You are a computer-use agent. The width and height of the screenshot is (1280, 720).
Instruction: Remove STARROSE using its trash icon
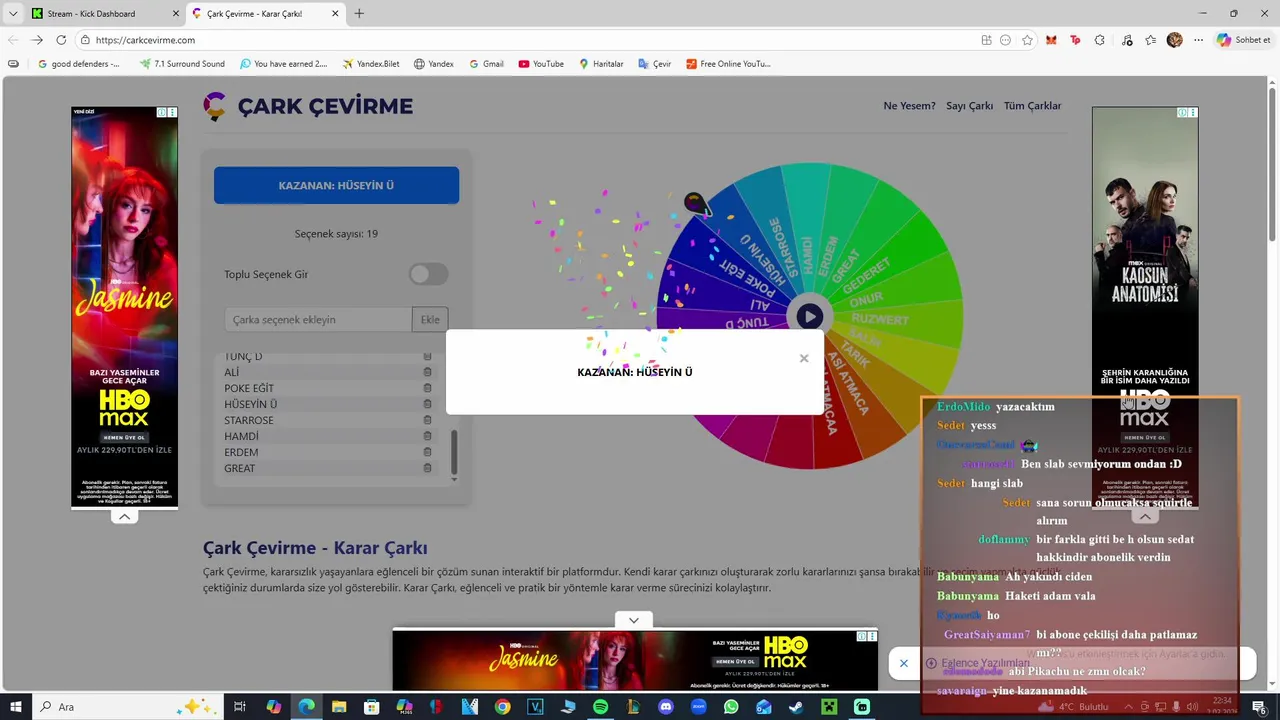point(427,420)
